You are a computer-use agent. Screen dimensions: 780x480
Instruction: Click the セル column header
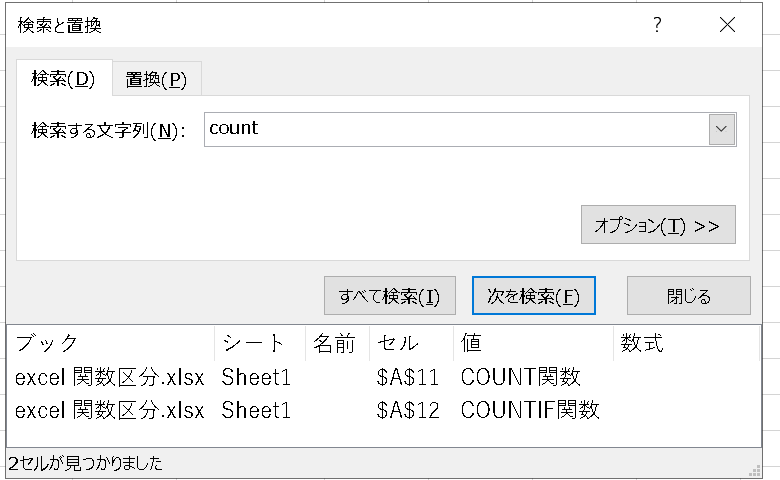pyautogui.click(x=411, y=343)
